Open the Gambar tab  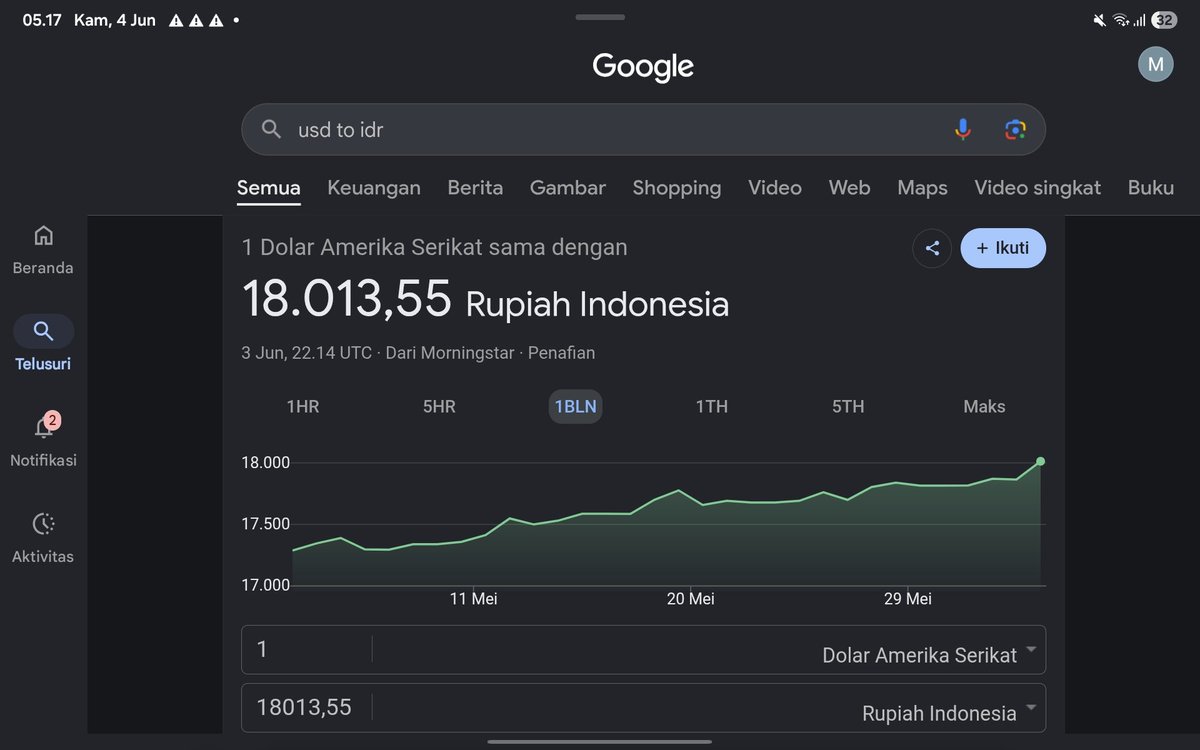[568, 188]
